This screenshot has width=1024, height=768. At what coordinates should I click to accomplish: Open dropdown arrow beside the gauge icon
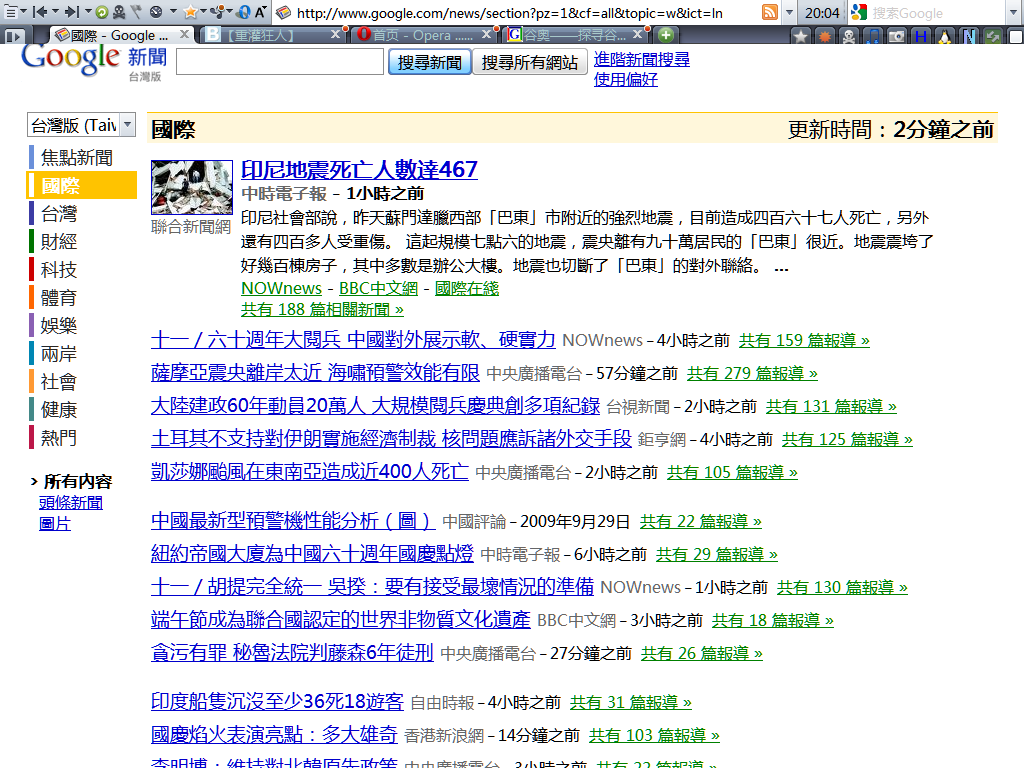(x=172, y=12)
